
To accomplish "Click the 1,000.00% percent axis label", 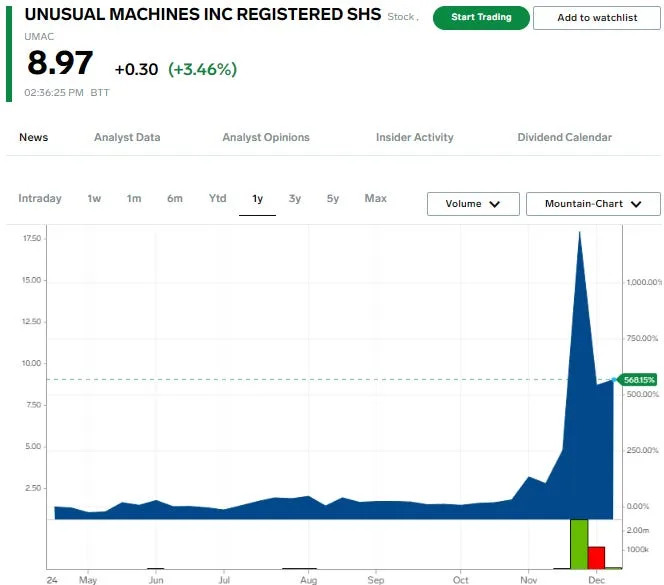I will pyautogui.click(x=644, y=282).
